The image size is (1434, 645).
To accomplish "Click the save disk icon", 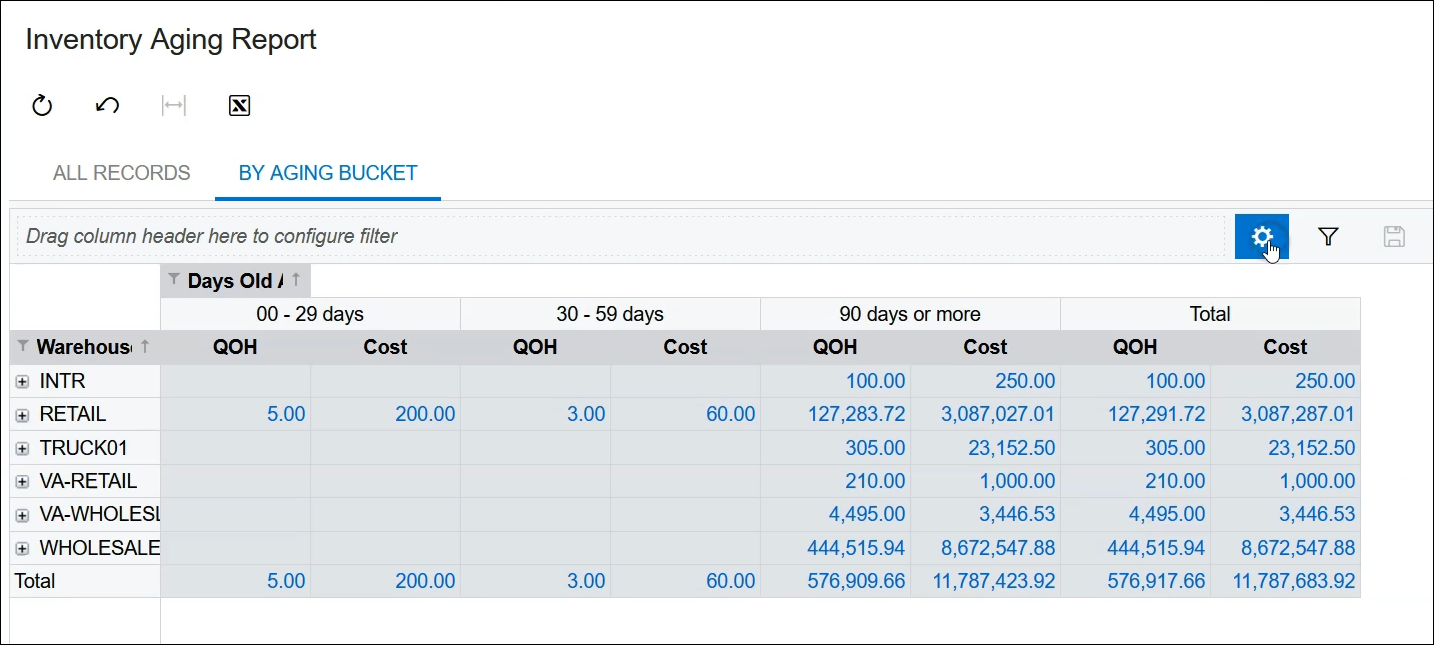I will pos(1394,237).
